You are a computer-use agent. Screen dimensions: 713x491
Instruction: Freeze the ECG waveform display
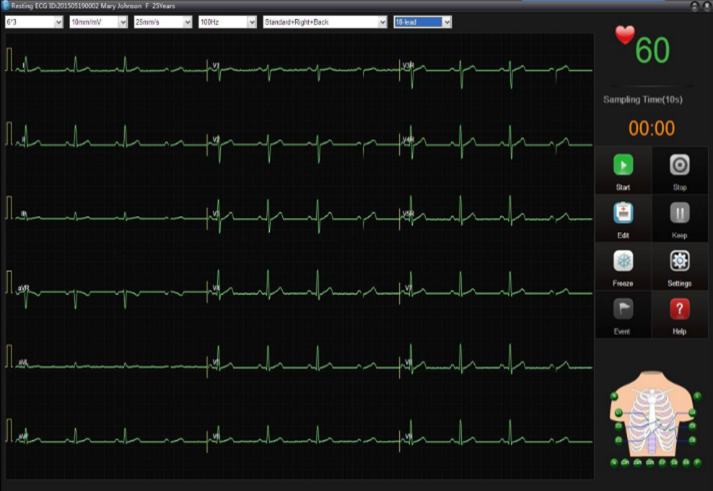[623, 261]
